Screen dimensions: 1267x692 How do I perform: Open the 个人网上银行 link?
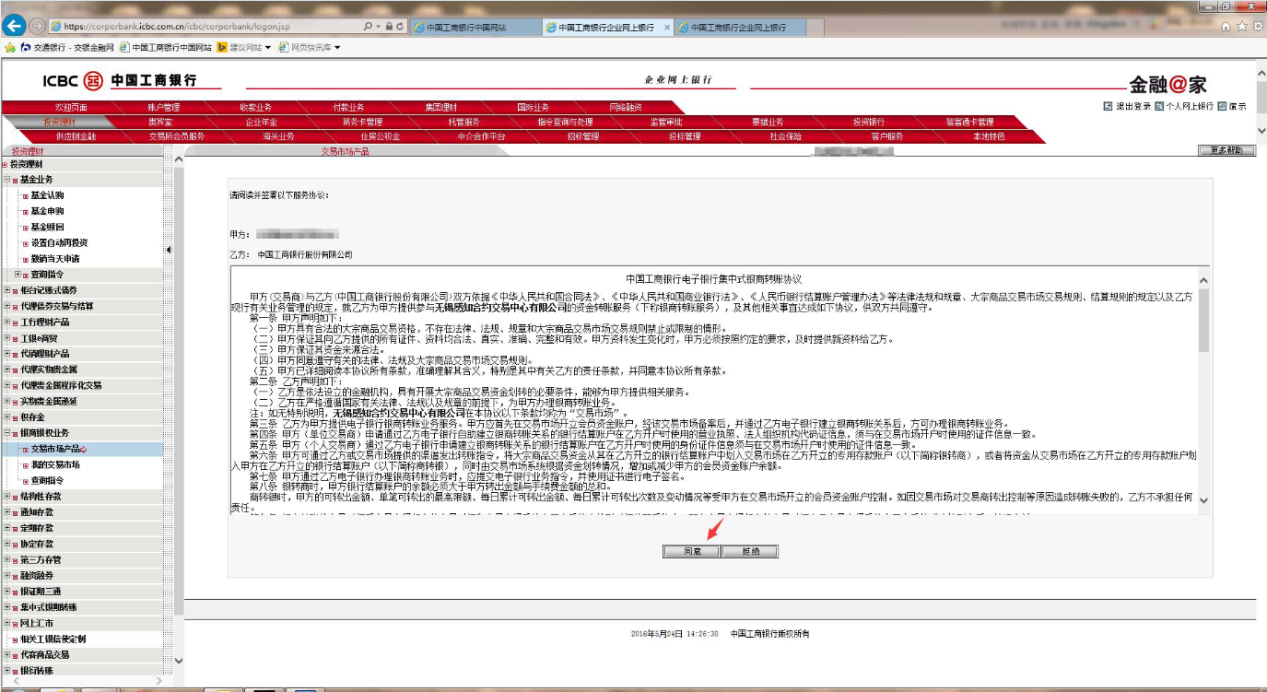(x=1190, y=105)
